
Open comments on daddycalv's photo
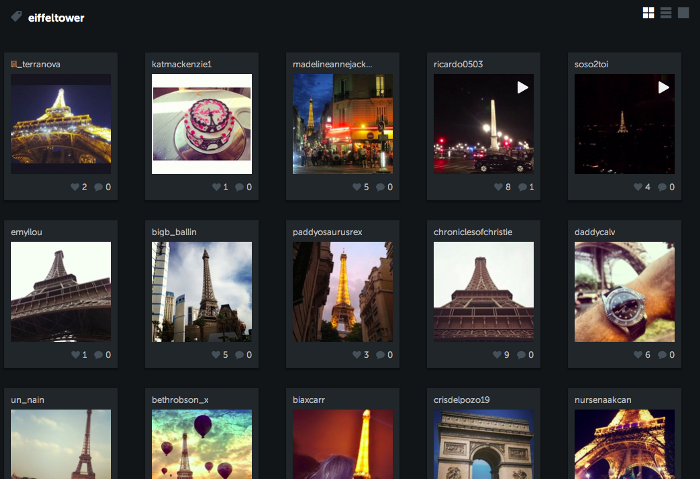pyautogui.click(x=662, y=355)
